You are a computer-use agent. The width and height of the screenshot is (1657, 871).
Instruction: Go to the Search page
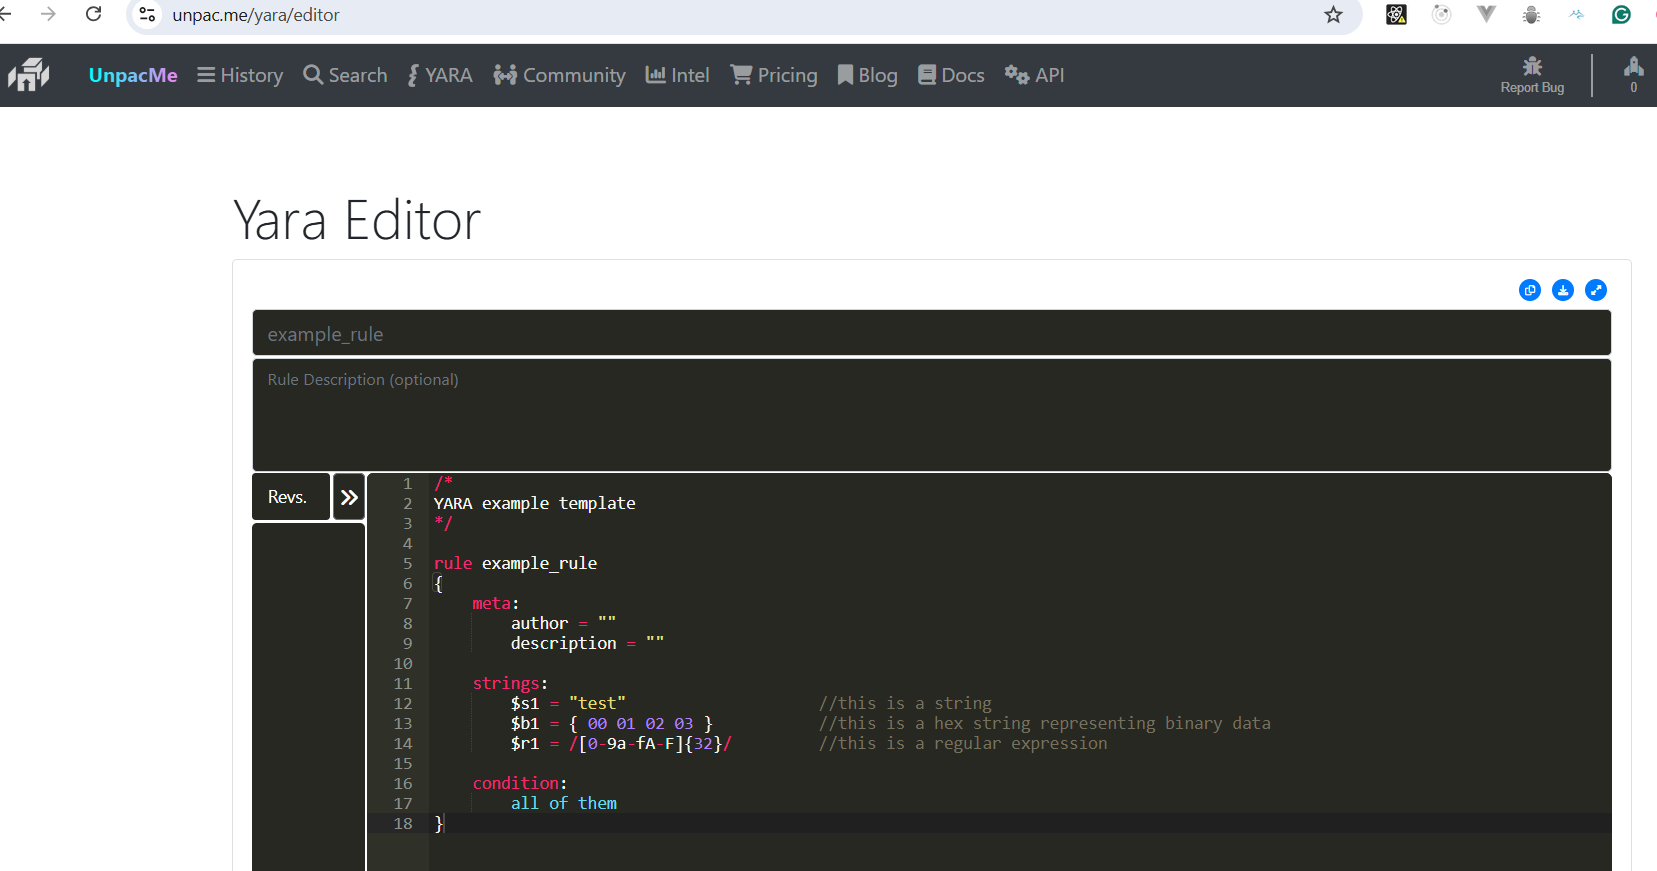[345, 75]
